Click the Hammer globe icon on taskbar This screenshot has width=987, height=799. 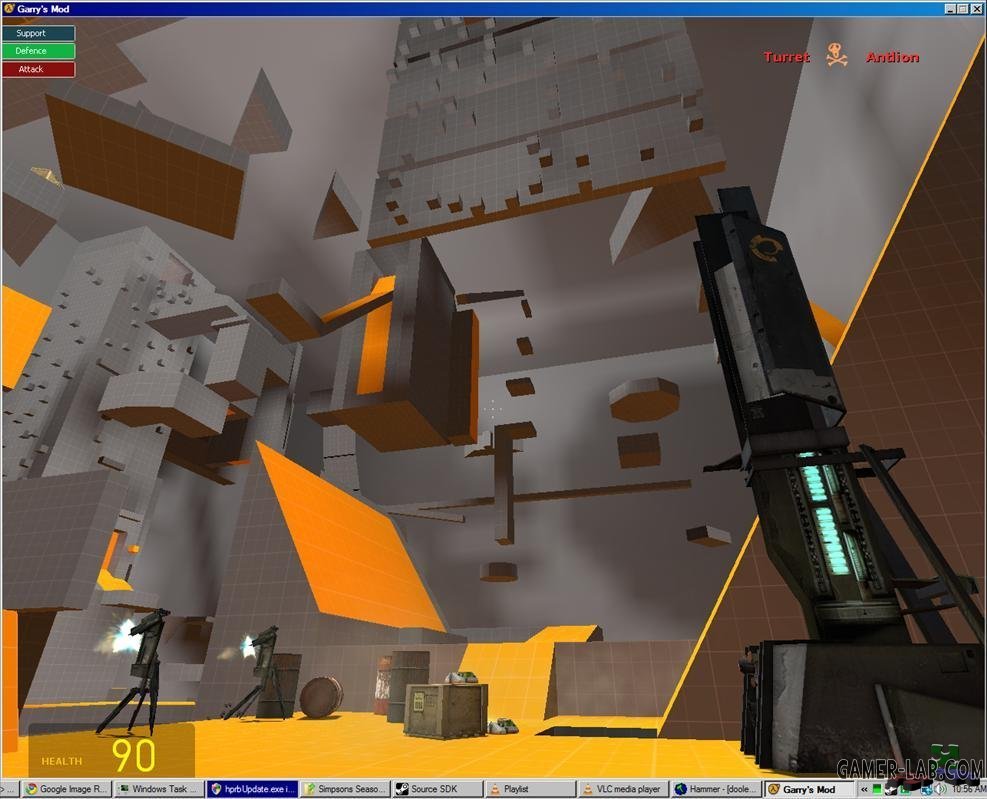coord(680,789)
